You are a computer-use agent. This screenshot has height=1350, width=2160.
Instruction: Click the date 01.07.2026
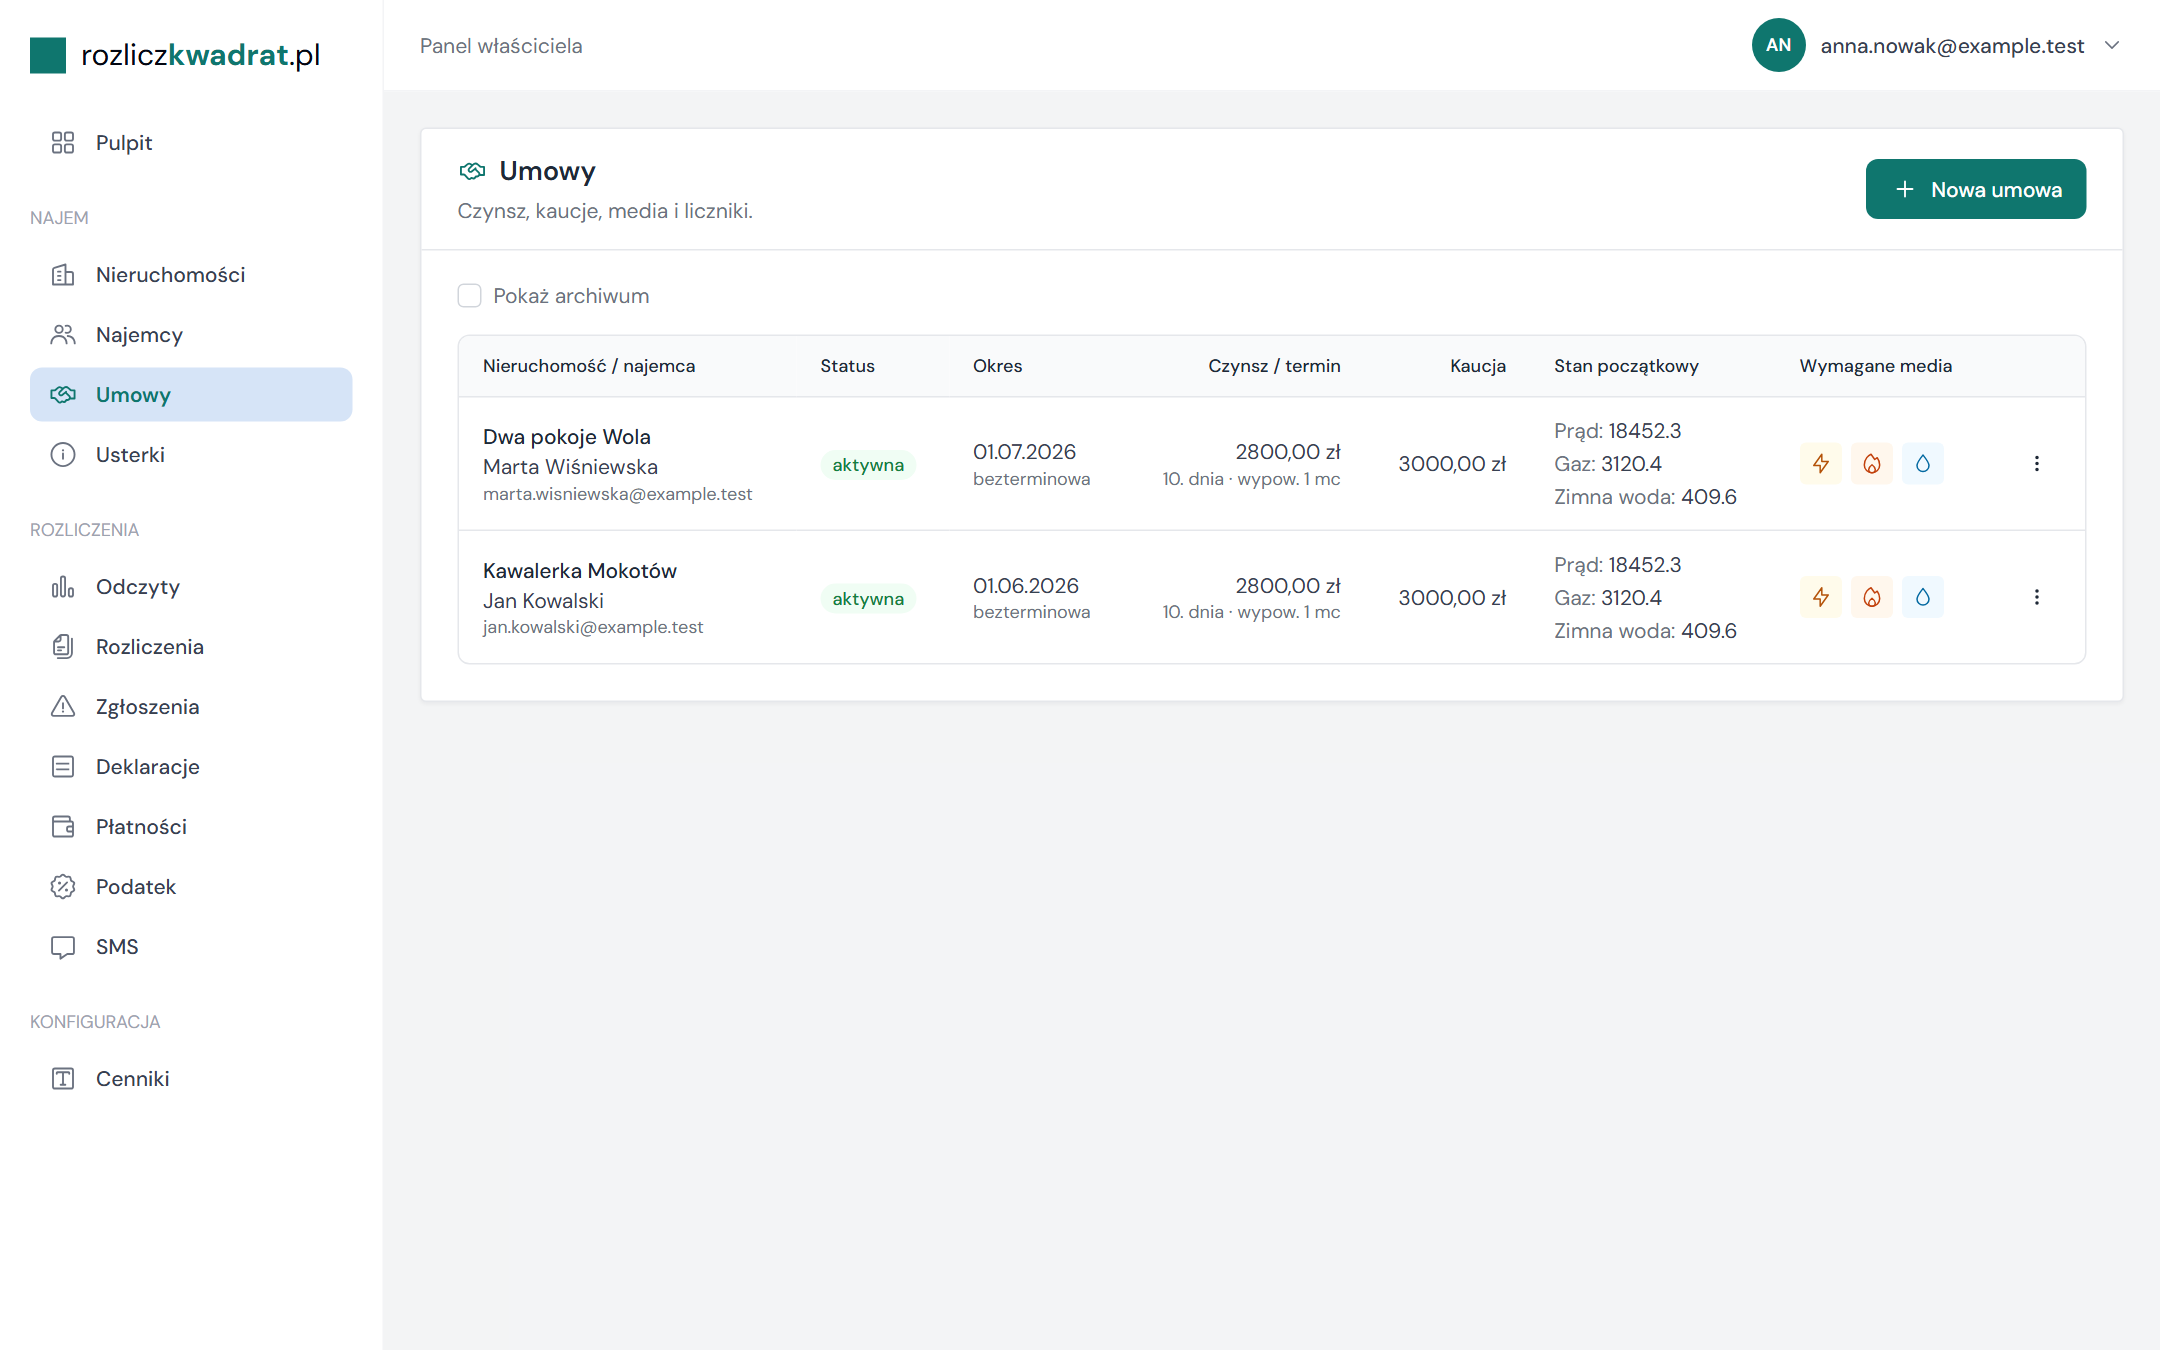[x=1024, y=452]
